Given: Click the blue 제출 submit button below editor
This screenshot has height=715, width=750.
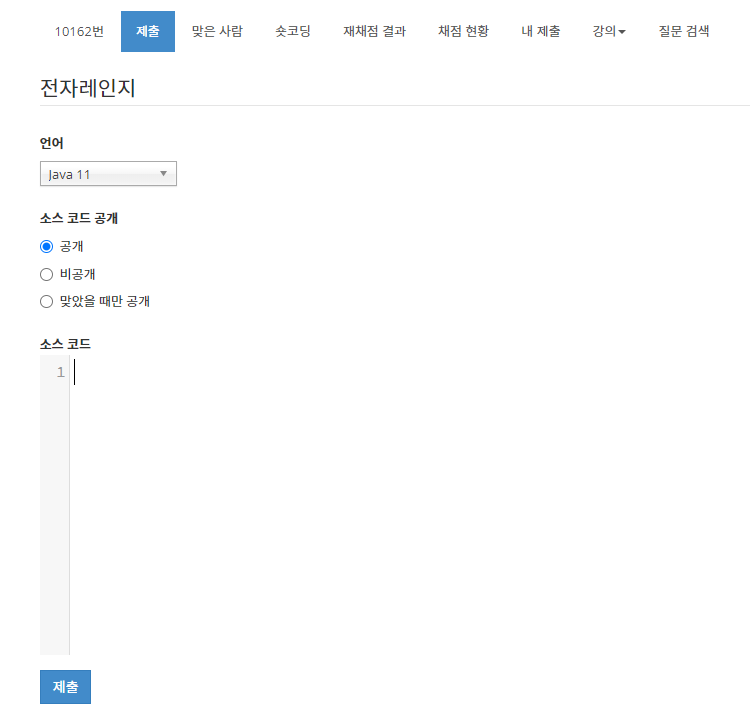Looking at the screenshot, I should tap(66, 687).
